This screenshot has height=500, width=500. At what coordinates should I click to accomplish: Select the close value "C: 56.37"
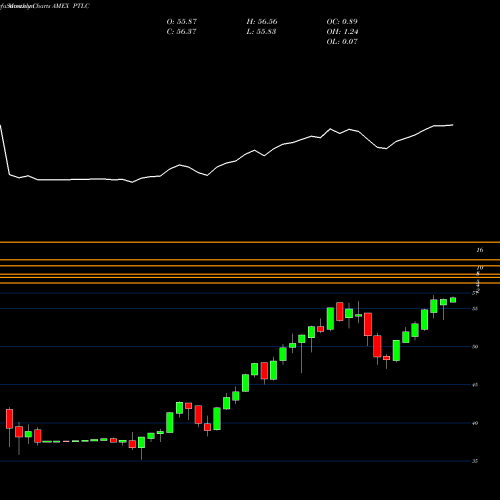(181, 32)
